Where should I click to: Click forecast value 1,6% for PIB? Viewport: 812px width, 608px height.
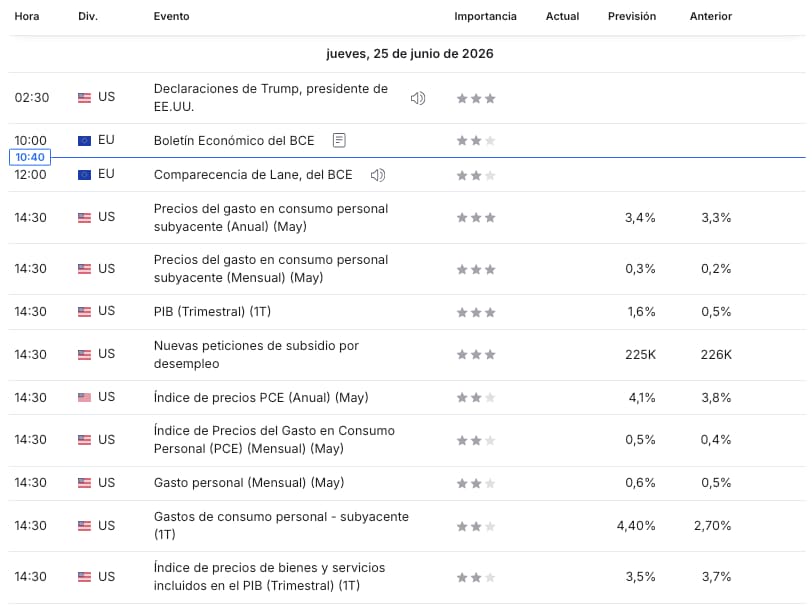coord(642,312)
